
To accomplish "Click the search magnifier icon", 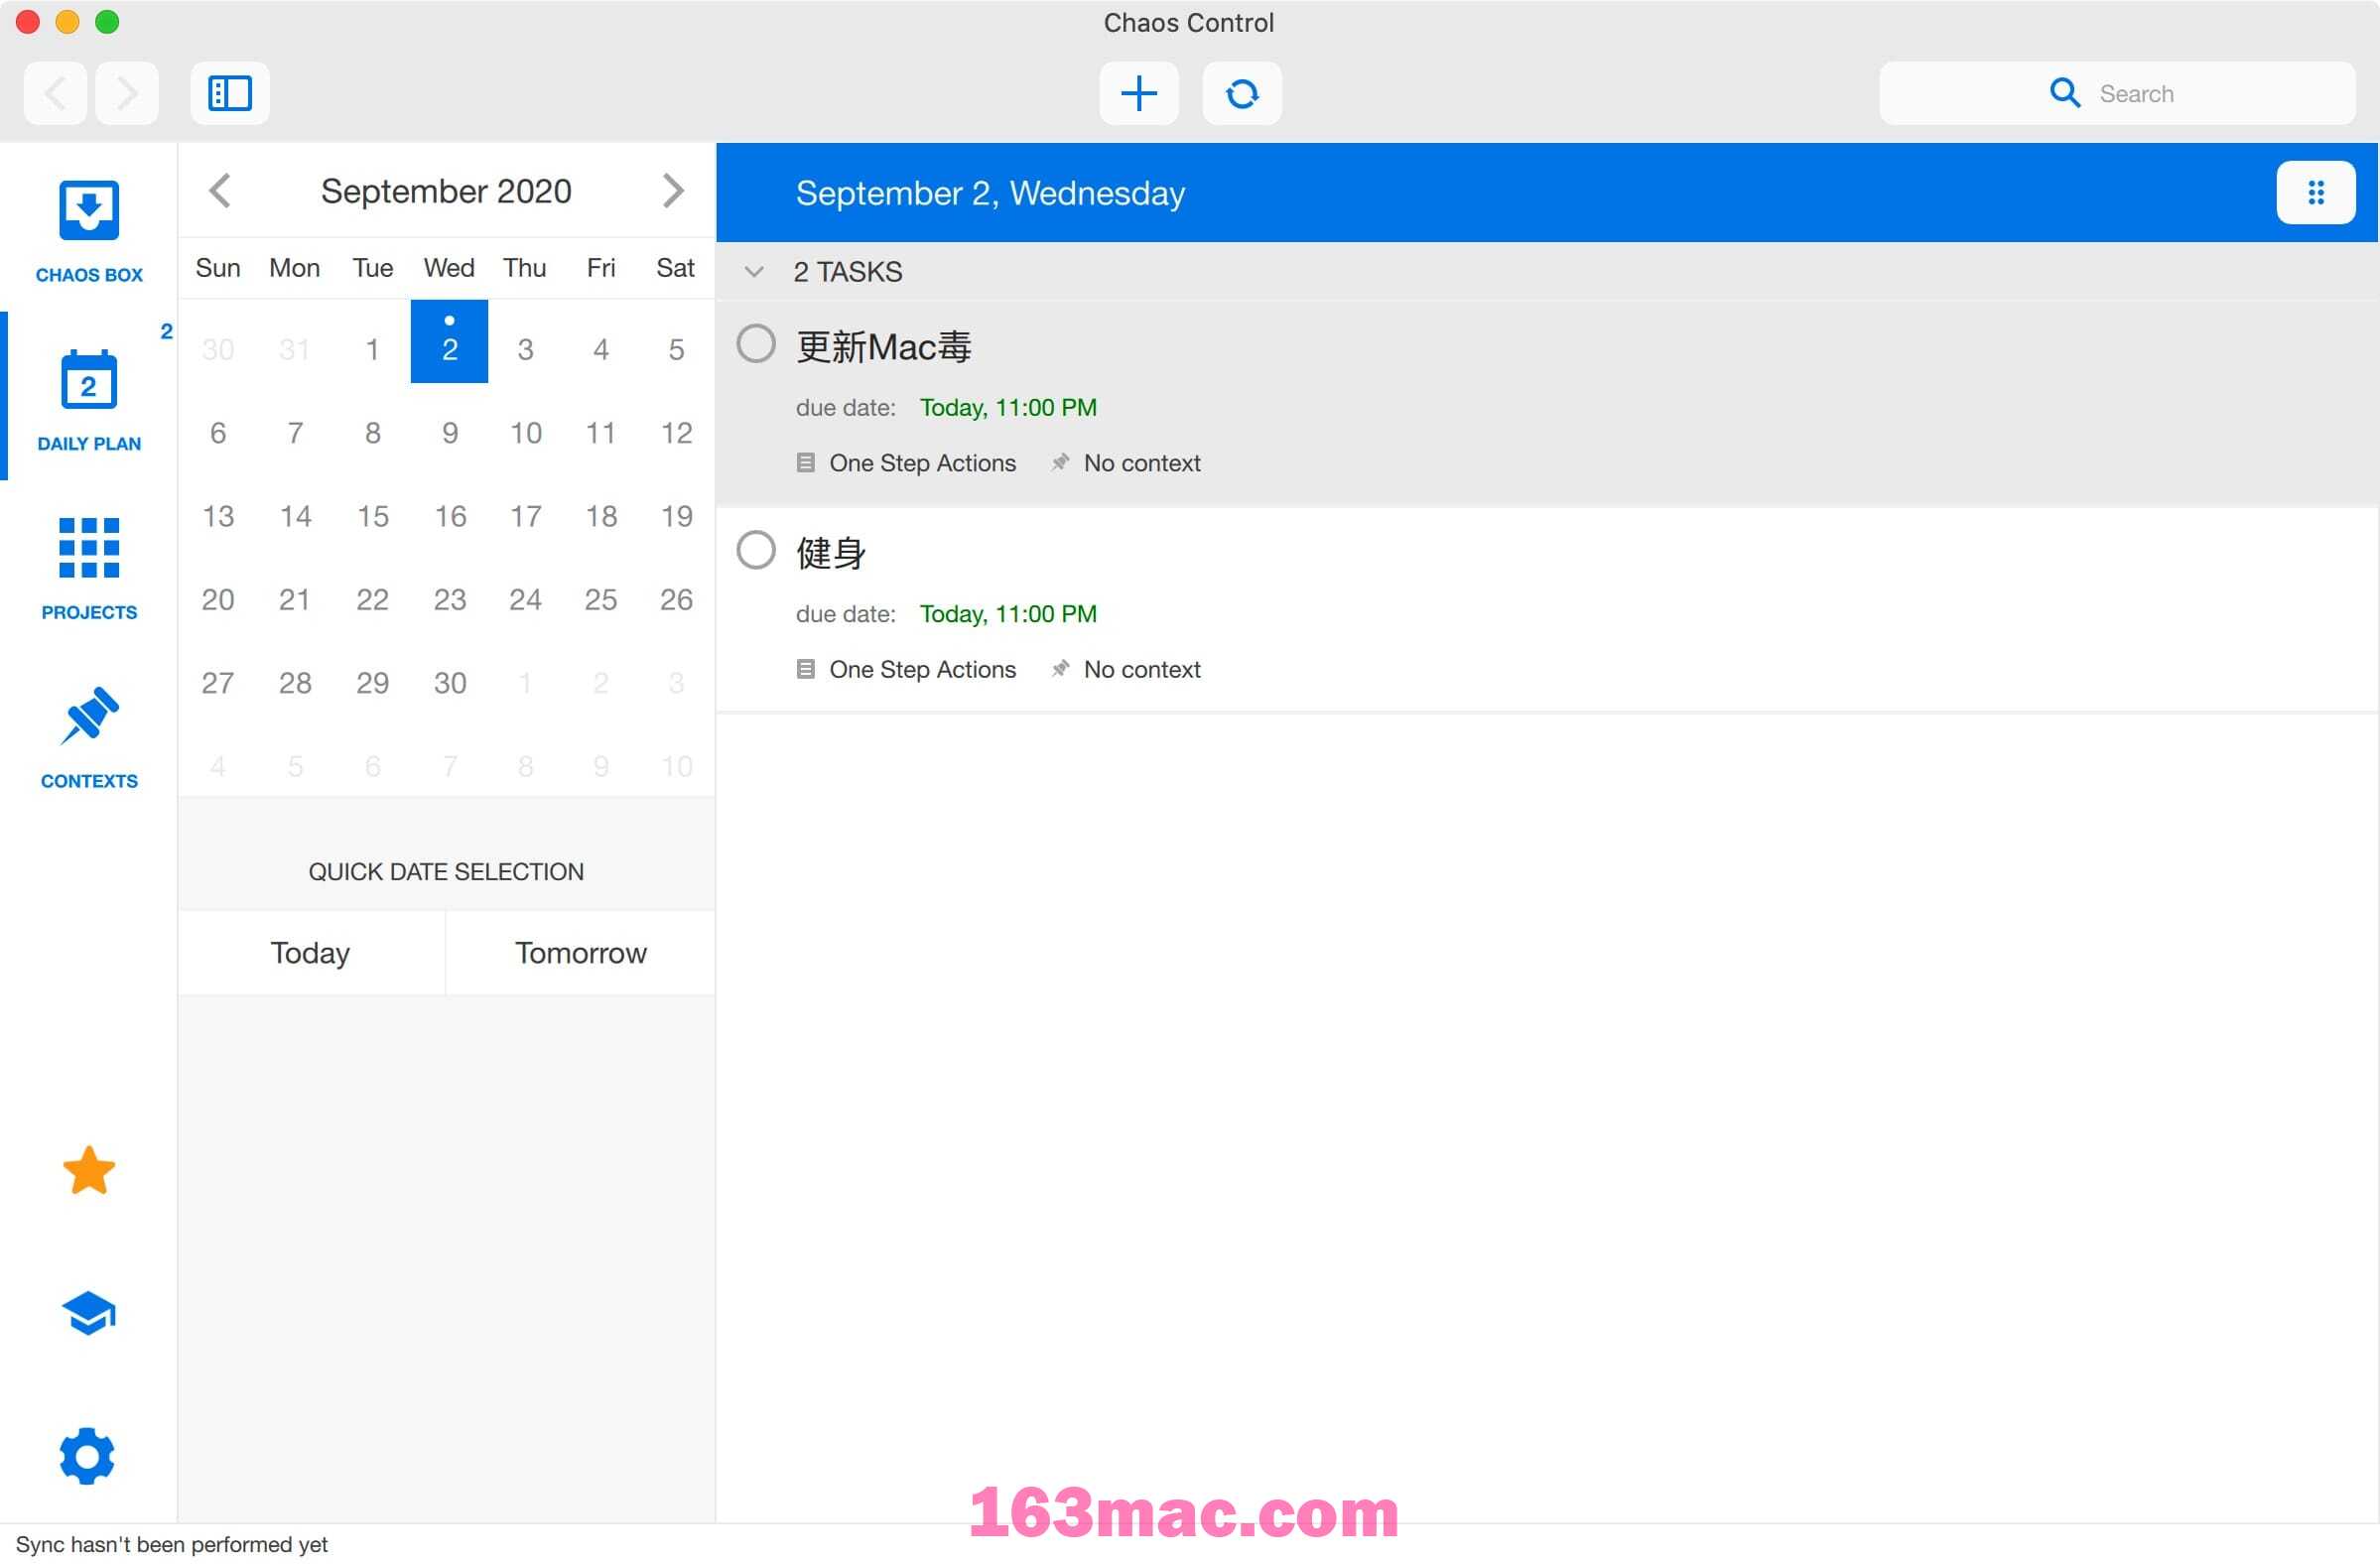I will pos(2065,93).
